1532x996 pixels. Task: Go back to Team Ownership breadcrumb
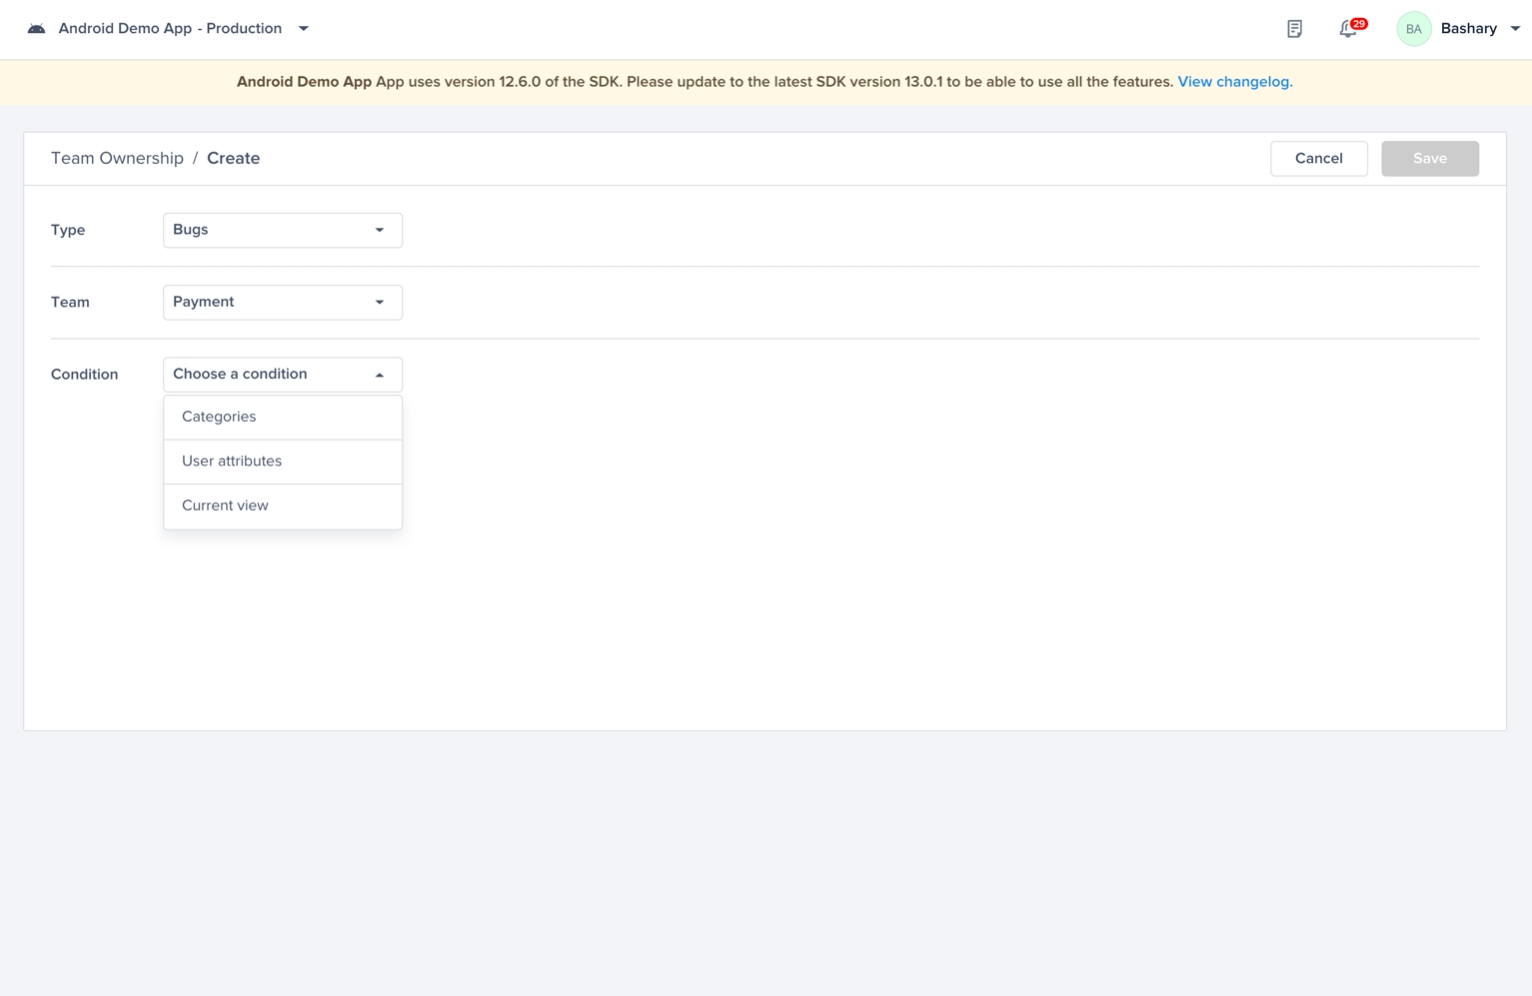click(x=117, y=158)
